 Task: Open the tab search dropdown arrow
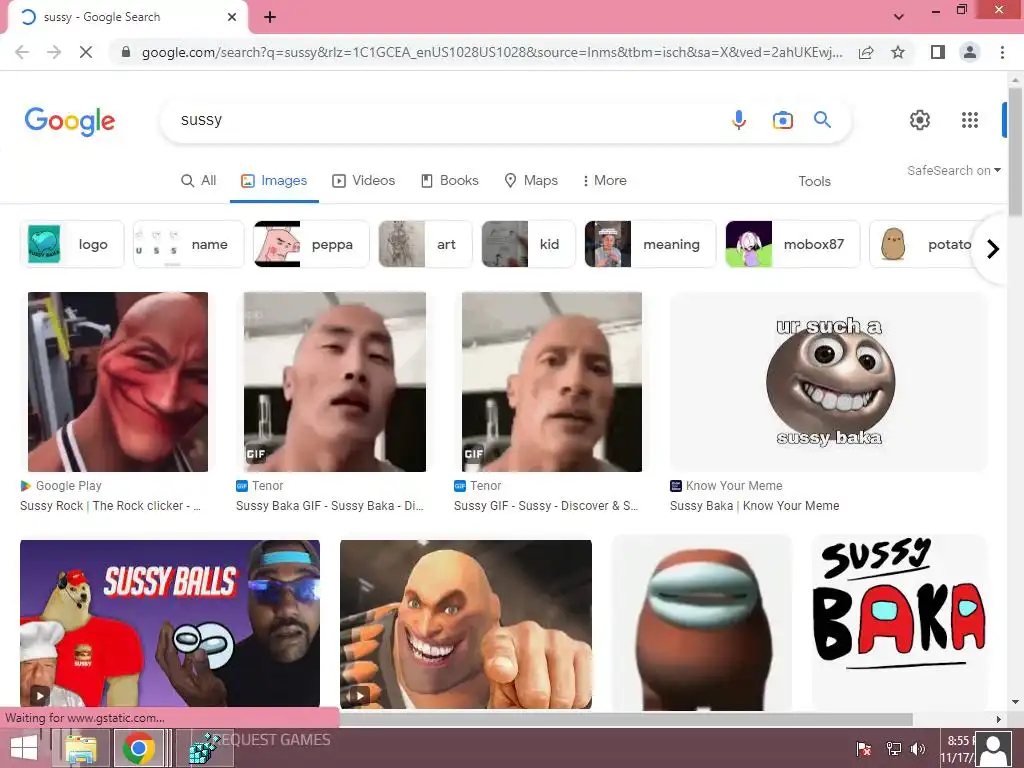click(899, 17)
